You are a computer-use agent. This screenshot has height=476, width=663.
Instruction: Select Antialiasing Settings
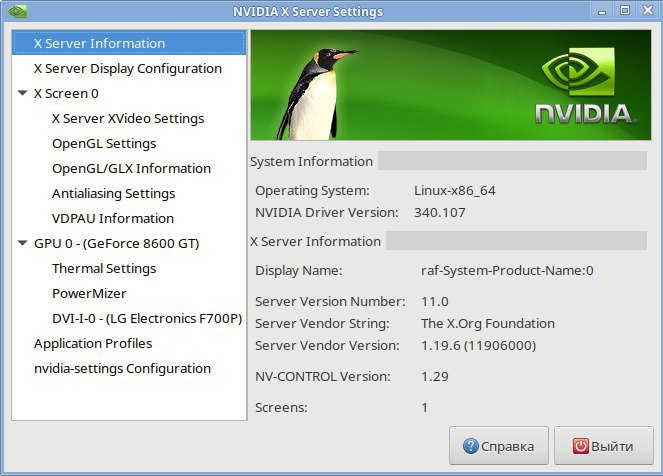113,193
